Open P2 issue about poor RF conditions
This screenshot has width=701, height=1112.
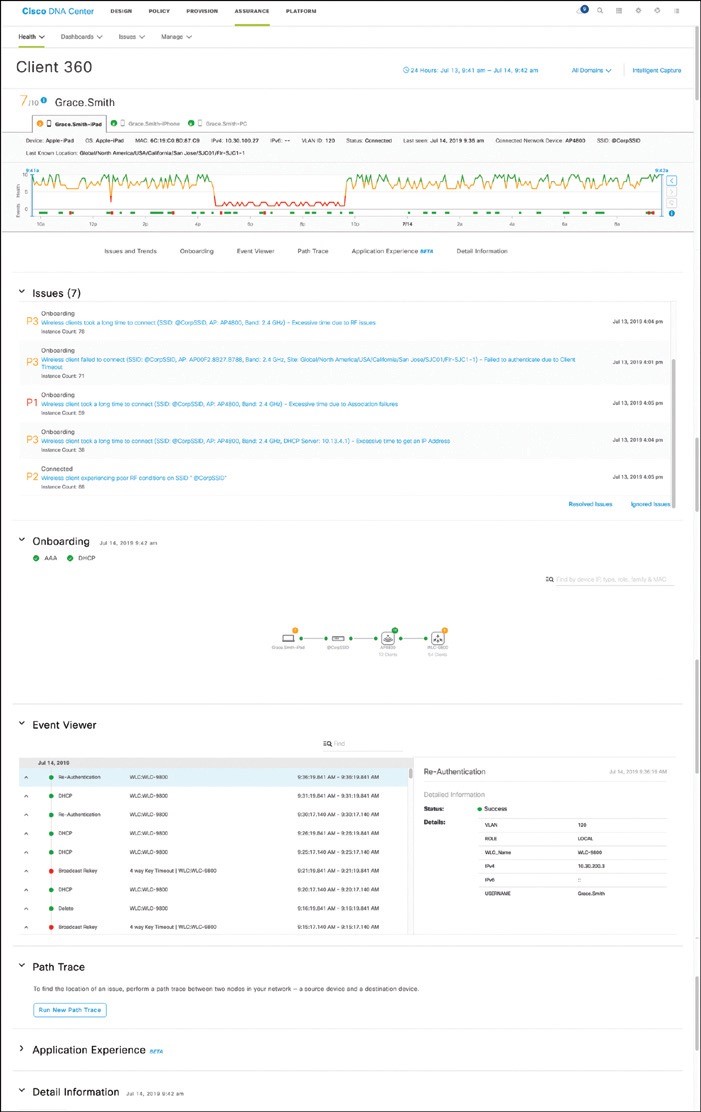(133, 478)
